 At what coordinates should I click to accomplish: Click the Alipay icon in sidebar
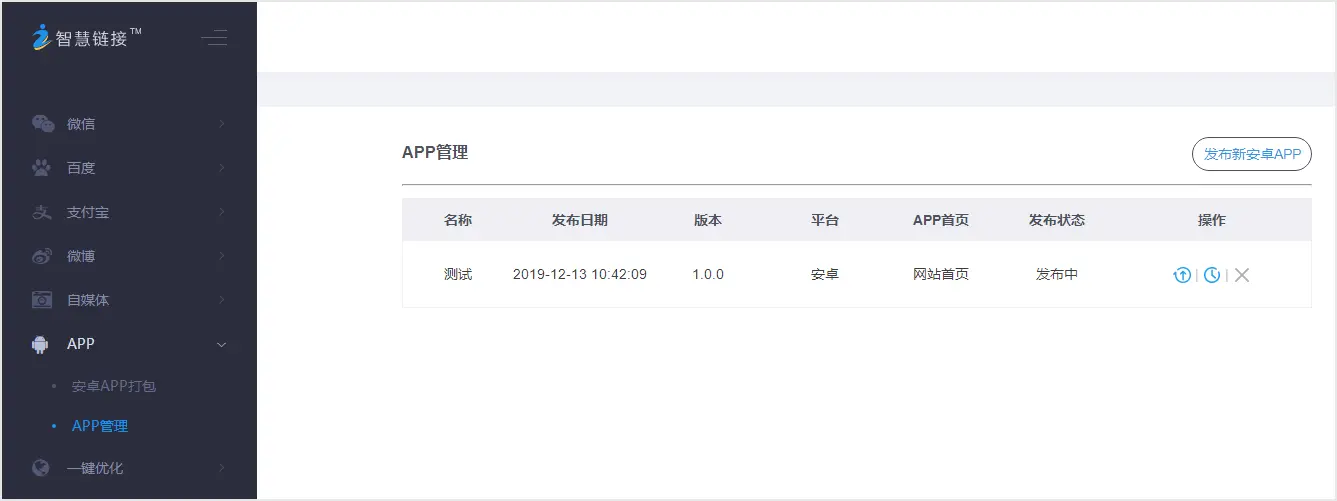point(42,212)
